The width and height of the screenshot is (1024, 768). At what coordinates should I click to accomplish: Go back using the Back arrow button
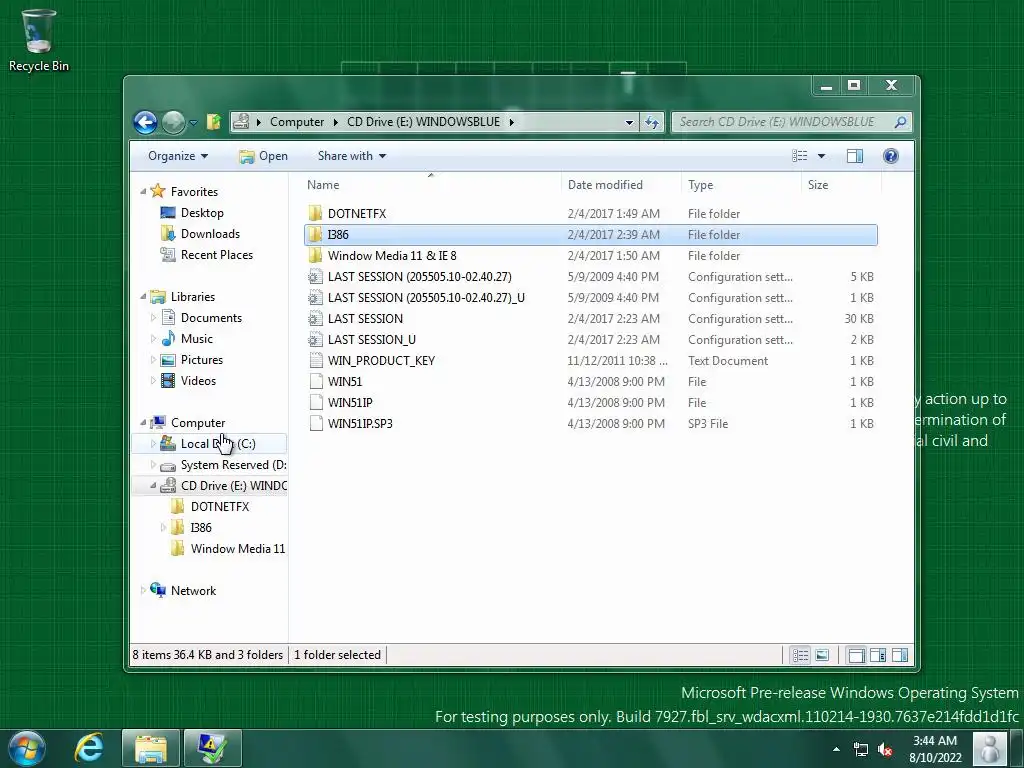click(x=145, y=122)
